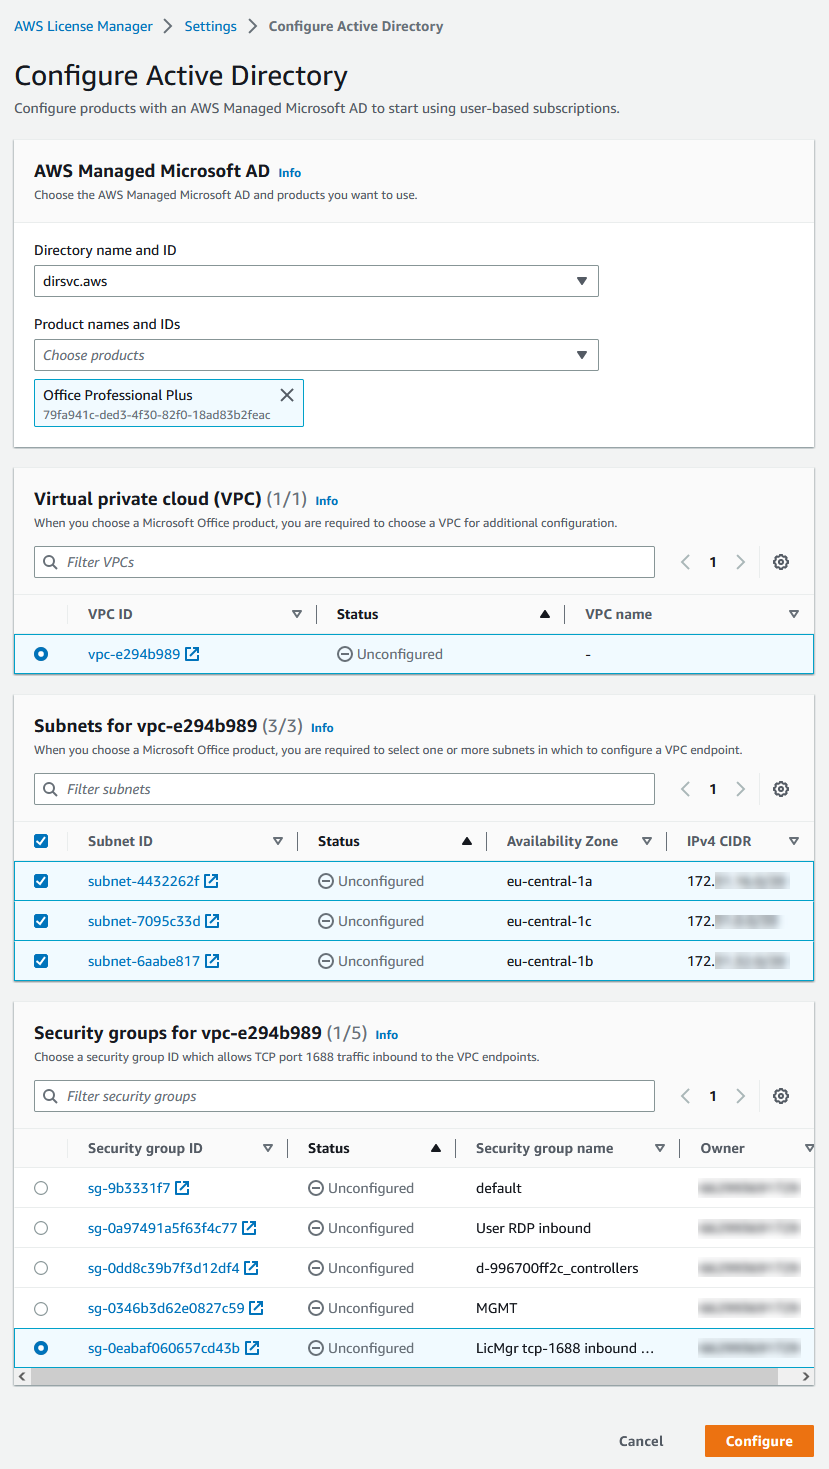829x1469 pixels.
Task: Select the radio button for sg-0346b3d62e0827c59
Action: (x=41, y=1307)
